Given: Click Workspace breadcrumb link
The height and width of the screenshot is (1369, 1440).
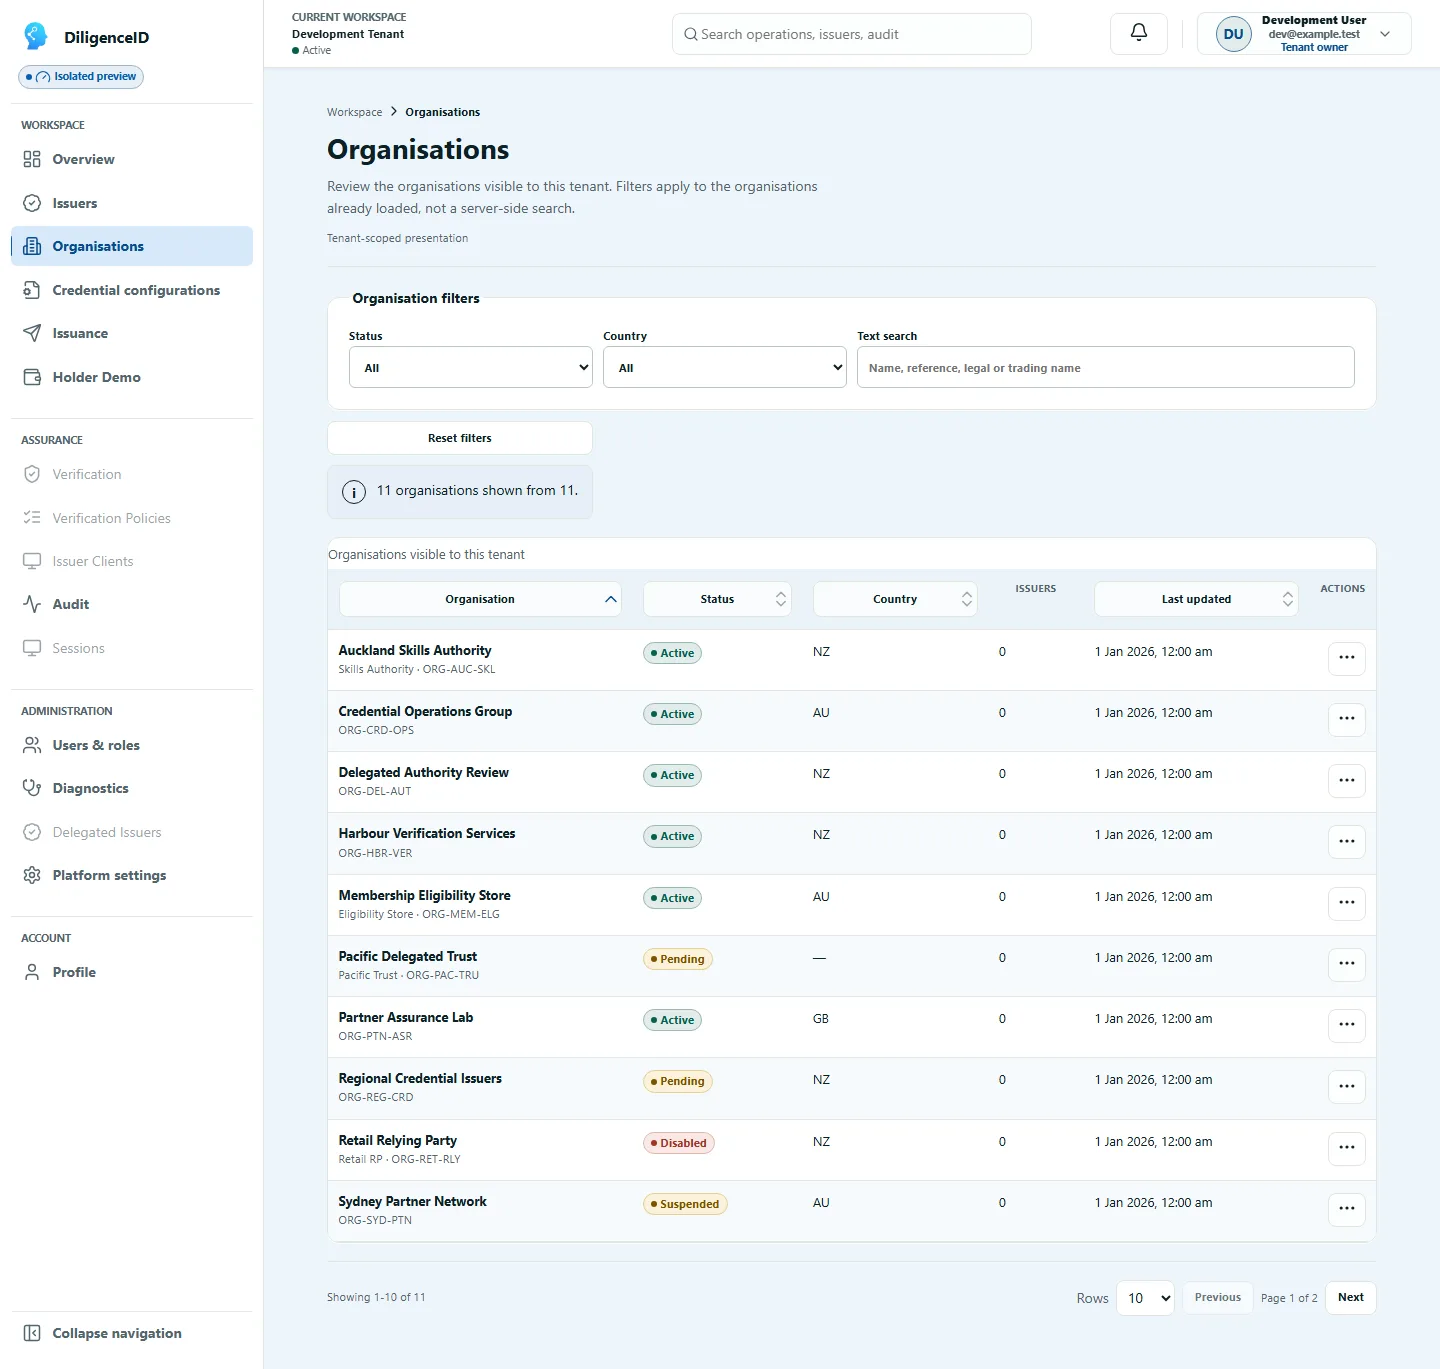Looking at the screenshot, I should tap(354, 112).
